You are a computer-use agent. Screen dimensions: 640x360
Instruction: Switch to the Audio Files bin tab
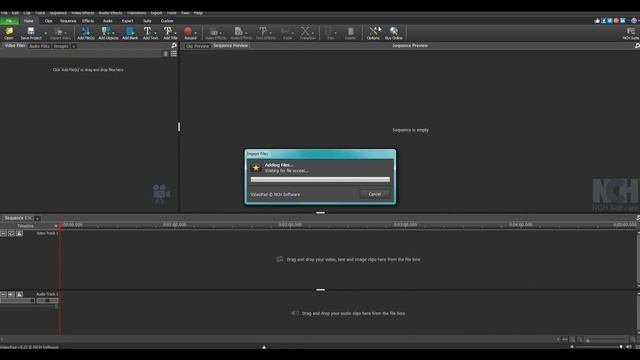[x=40, y=46]
